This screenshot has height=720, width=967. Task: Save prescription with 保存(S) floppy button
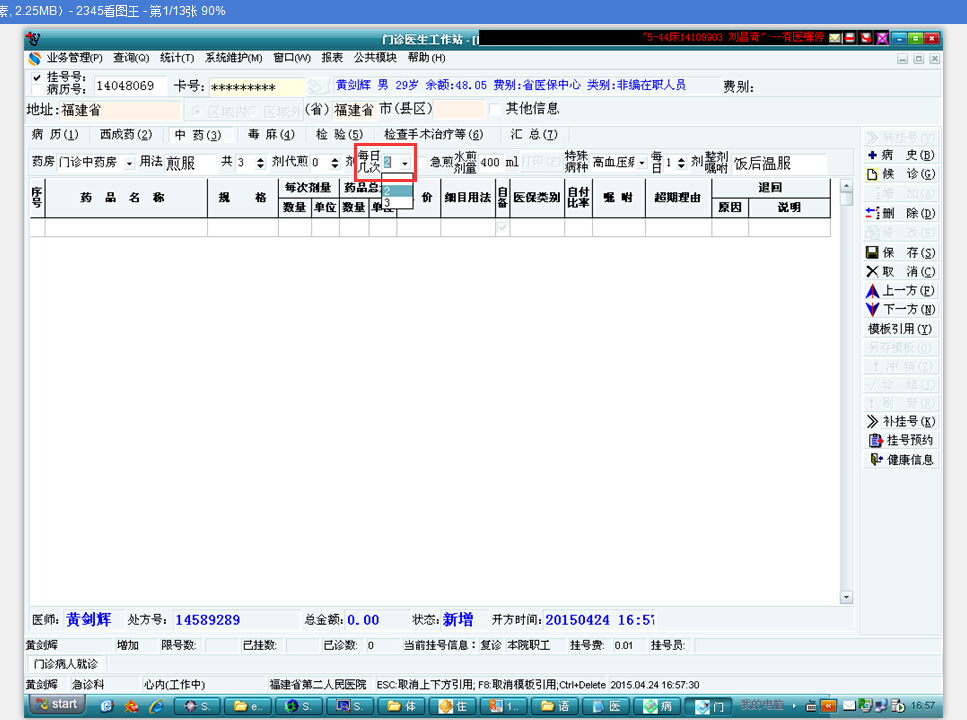pyautogui.click(x=900, y=252)
